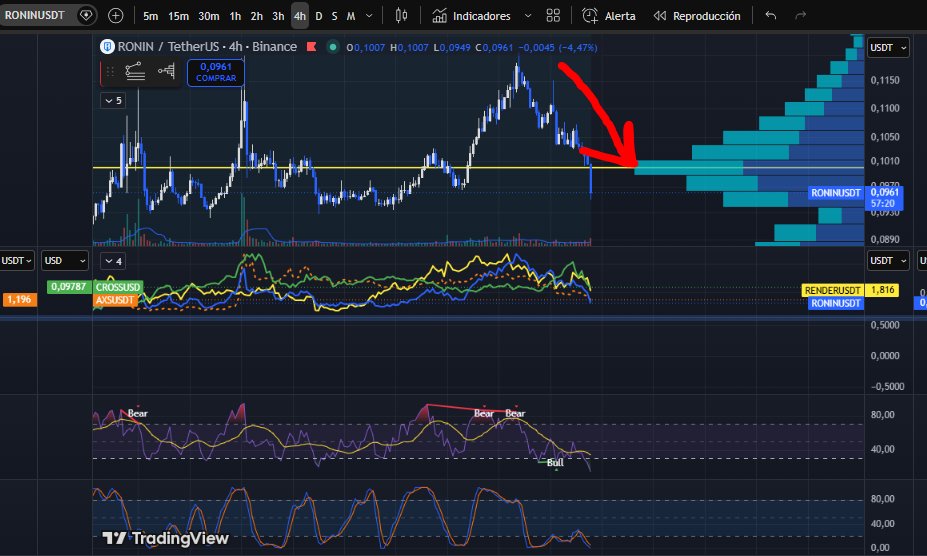Click the 1,816 RENDERUSDT price value
The height and width of the screenshot is (556, 927).
(x=882, y=290)
